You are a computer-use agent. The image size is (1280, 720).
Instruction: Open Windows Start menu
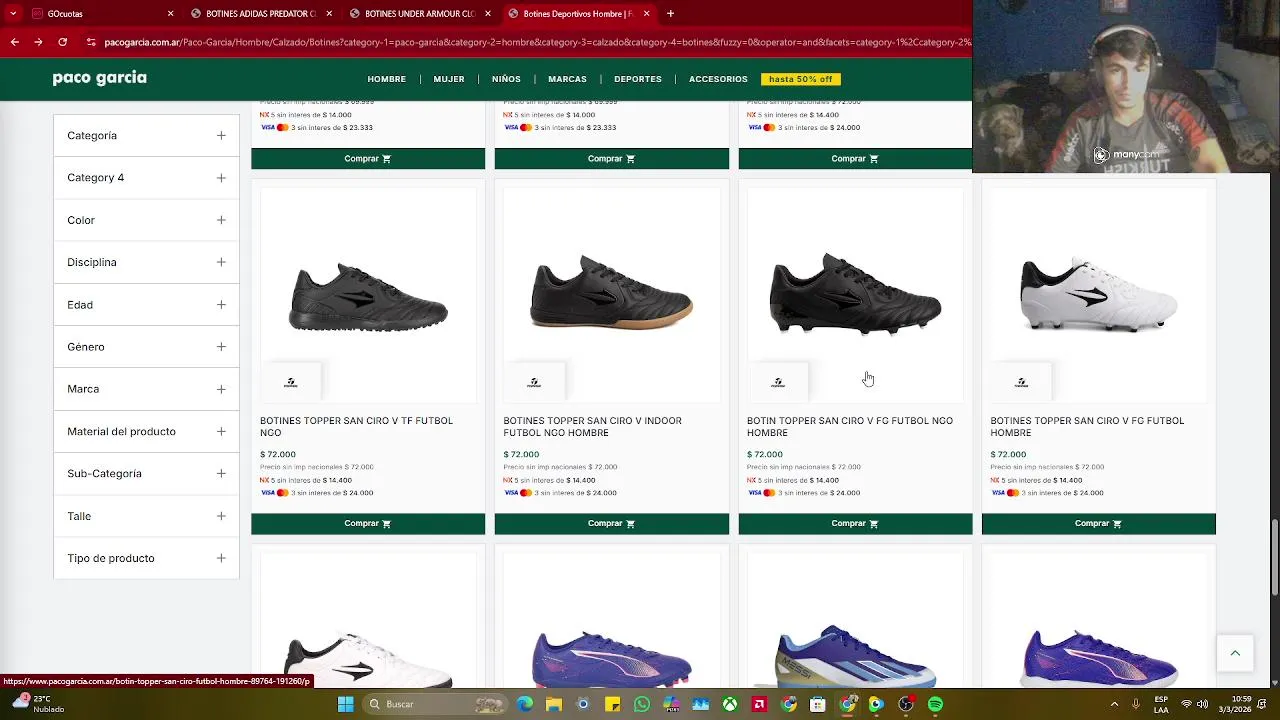click(345, 704)
